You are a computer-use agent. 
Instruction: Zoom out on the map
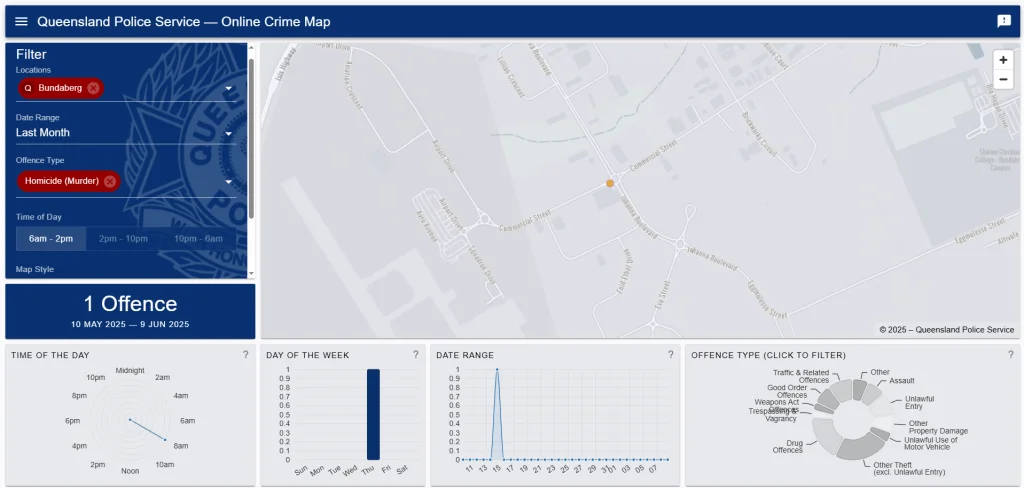[1003, 80]
